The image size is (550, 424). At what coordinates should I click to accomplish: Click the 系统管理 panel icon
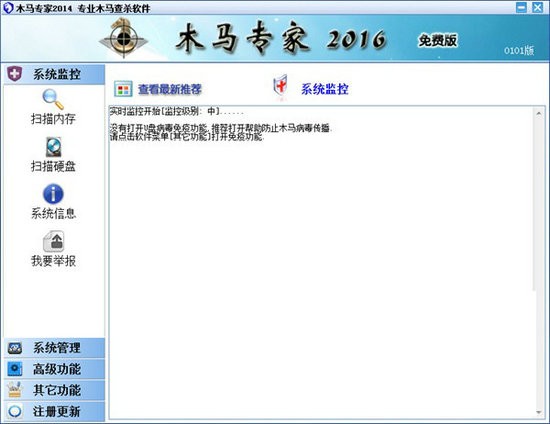click(15, 348)
